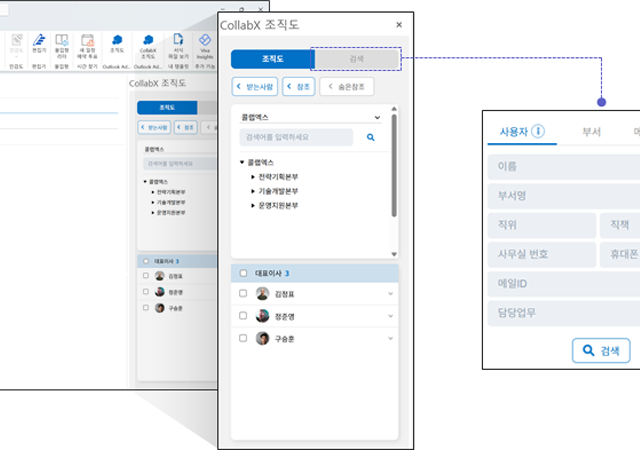Expand 운영지원본부 in background Outlook panel tree
Image resolution: width=640 pixels, height=450 pixels.
(153, 212)
